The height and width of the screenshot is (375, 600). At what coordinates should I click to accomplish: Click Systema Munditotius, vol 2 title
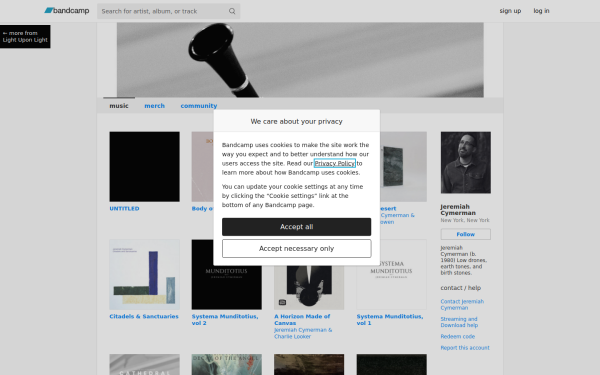(x=225, y=320)
